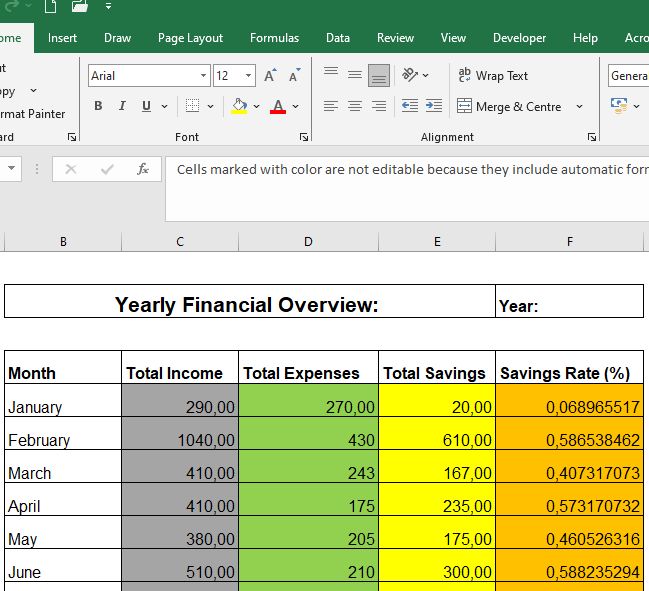Click the new file icon in quick access toolbar
Image resolution: width=649 pixels, height=591 pixels.
(50, 6)
